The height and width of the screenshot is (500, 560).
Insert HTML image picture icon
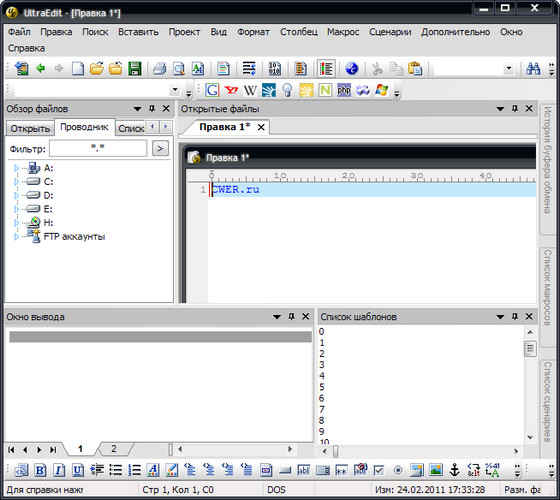click(x=436, y=470)
